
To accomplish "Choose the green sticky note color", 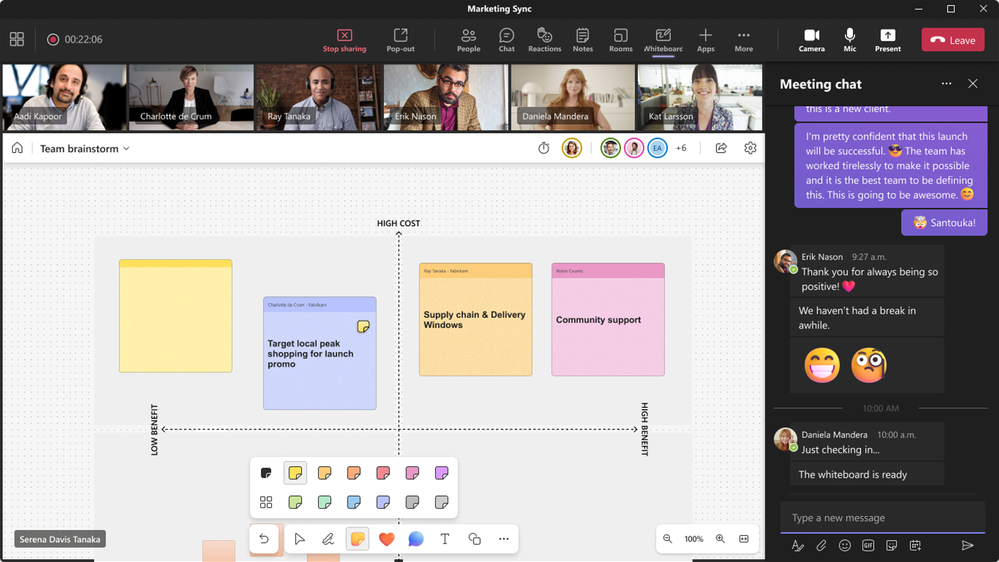I will [x=295, y=502].
